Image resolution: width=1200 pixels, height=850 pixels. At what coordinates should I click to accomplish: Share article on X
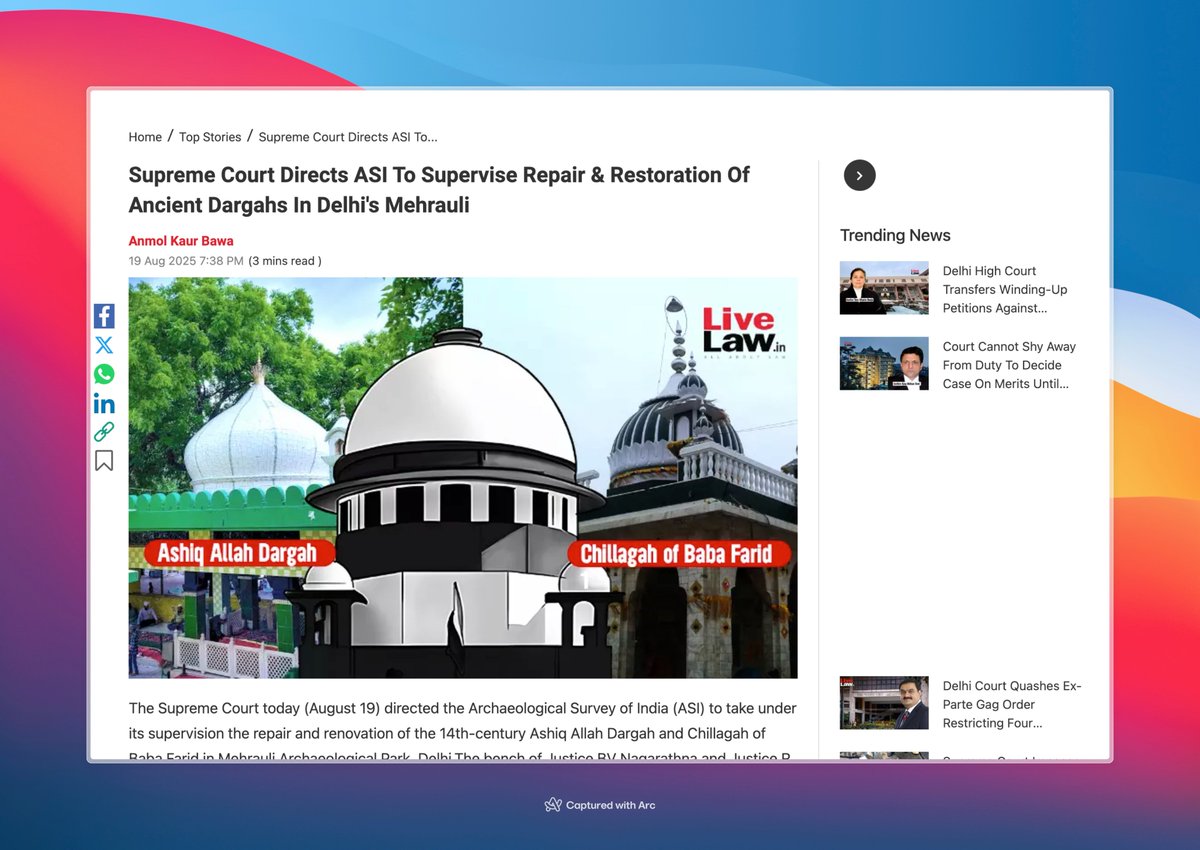(104, 345)
